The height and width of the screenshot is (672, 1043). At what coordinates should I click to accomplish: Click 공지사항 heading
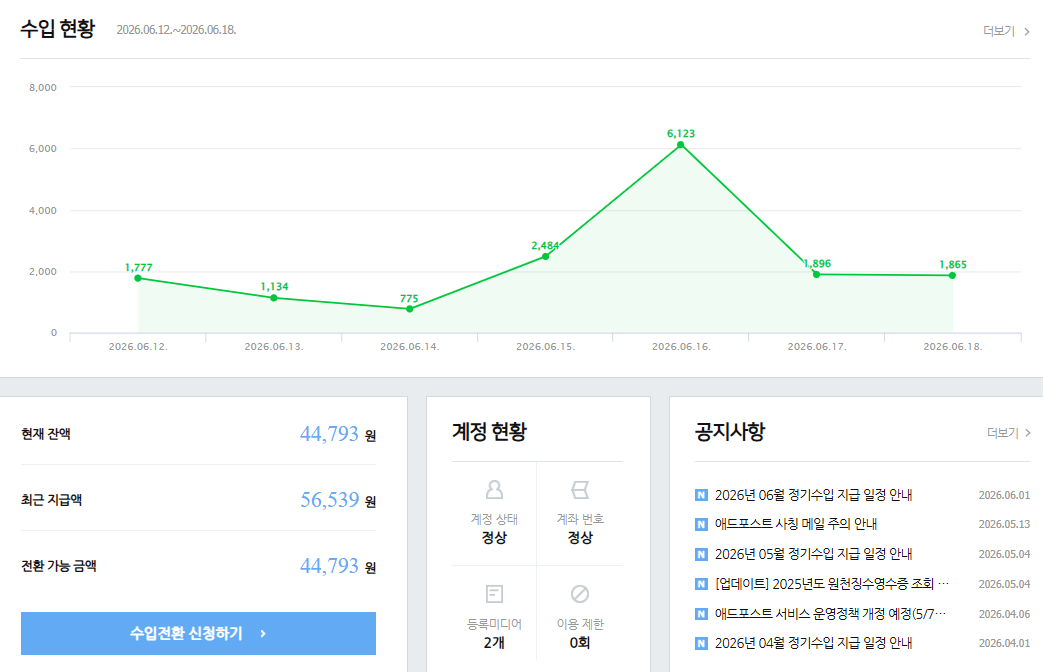point(730,431)
